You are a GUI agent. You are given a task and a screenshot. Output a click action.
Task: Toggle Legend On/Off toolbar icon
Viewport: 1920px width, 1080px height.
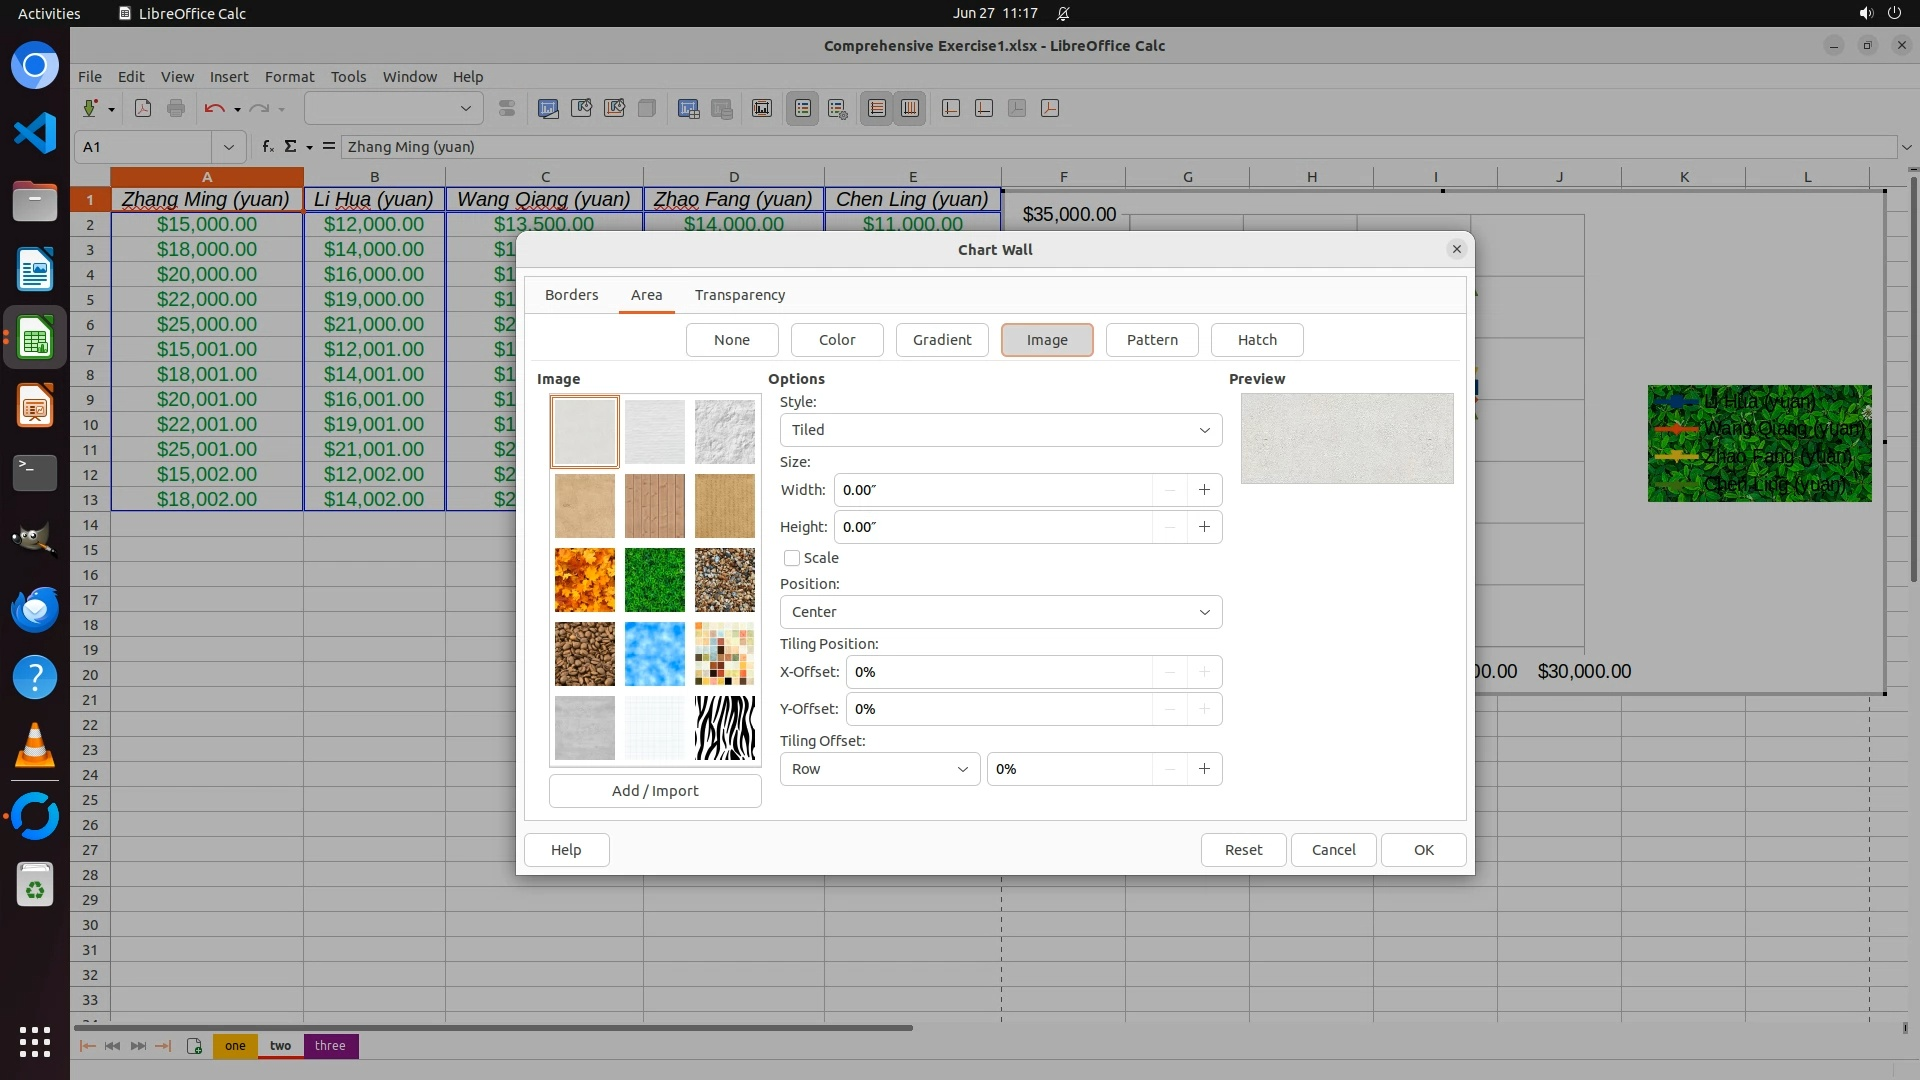point(803,108)
